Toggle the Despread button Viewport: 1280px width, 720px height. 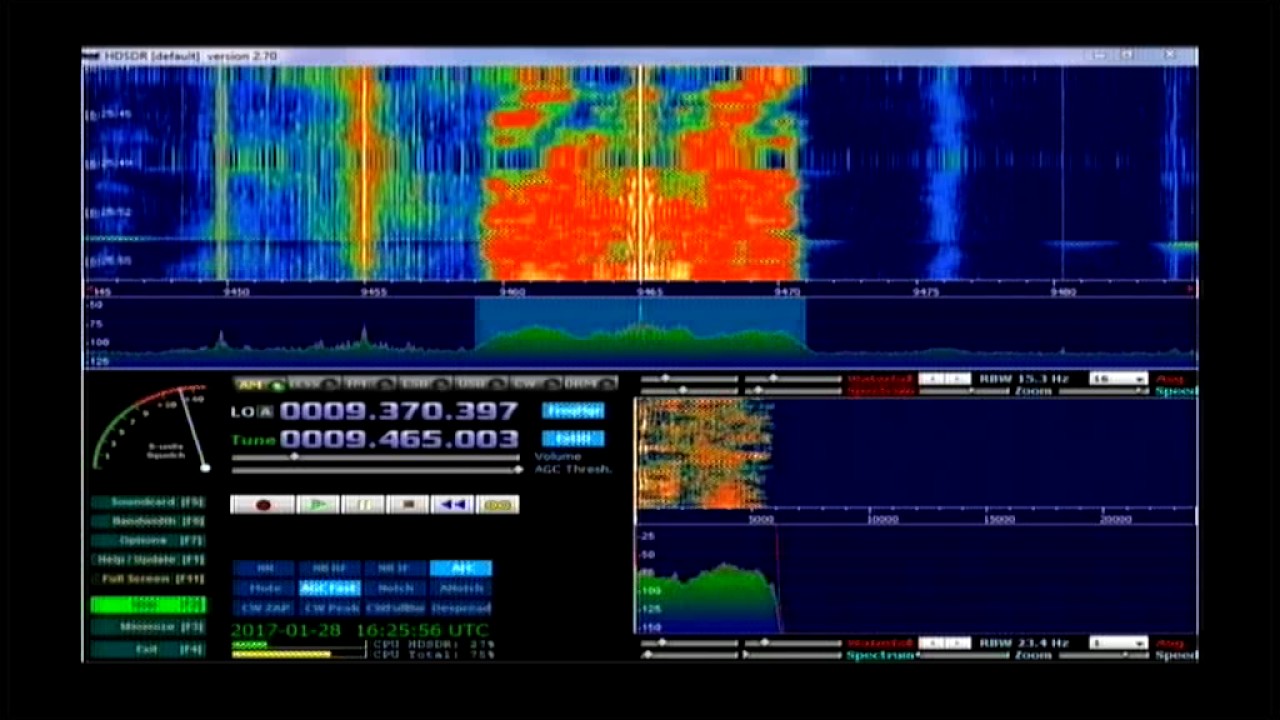[461, 608]
